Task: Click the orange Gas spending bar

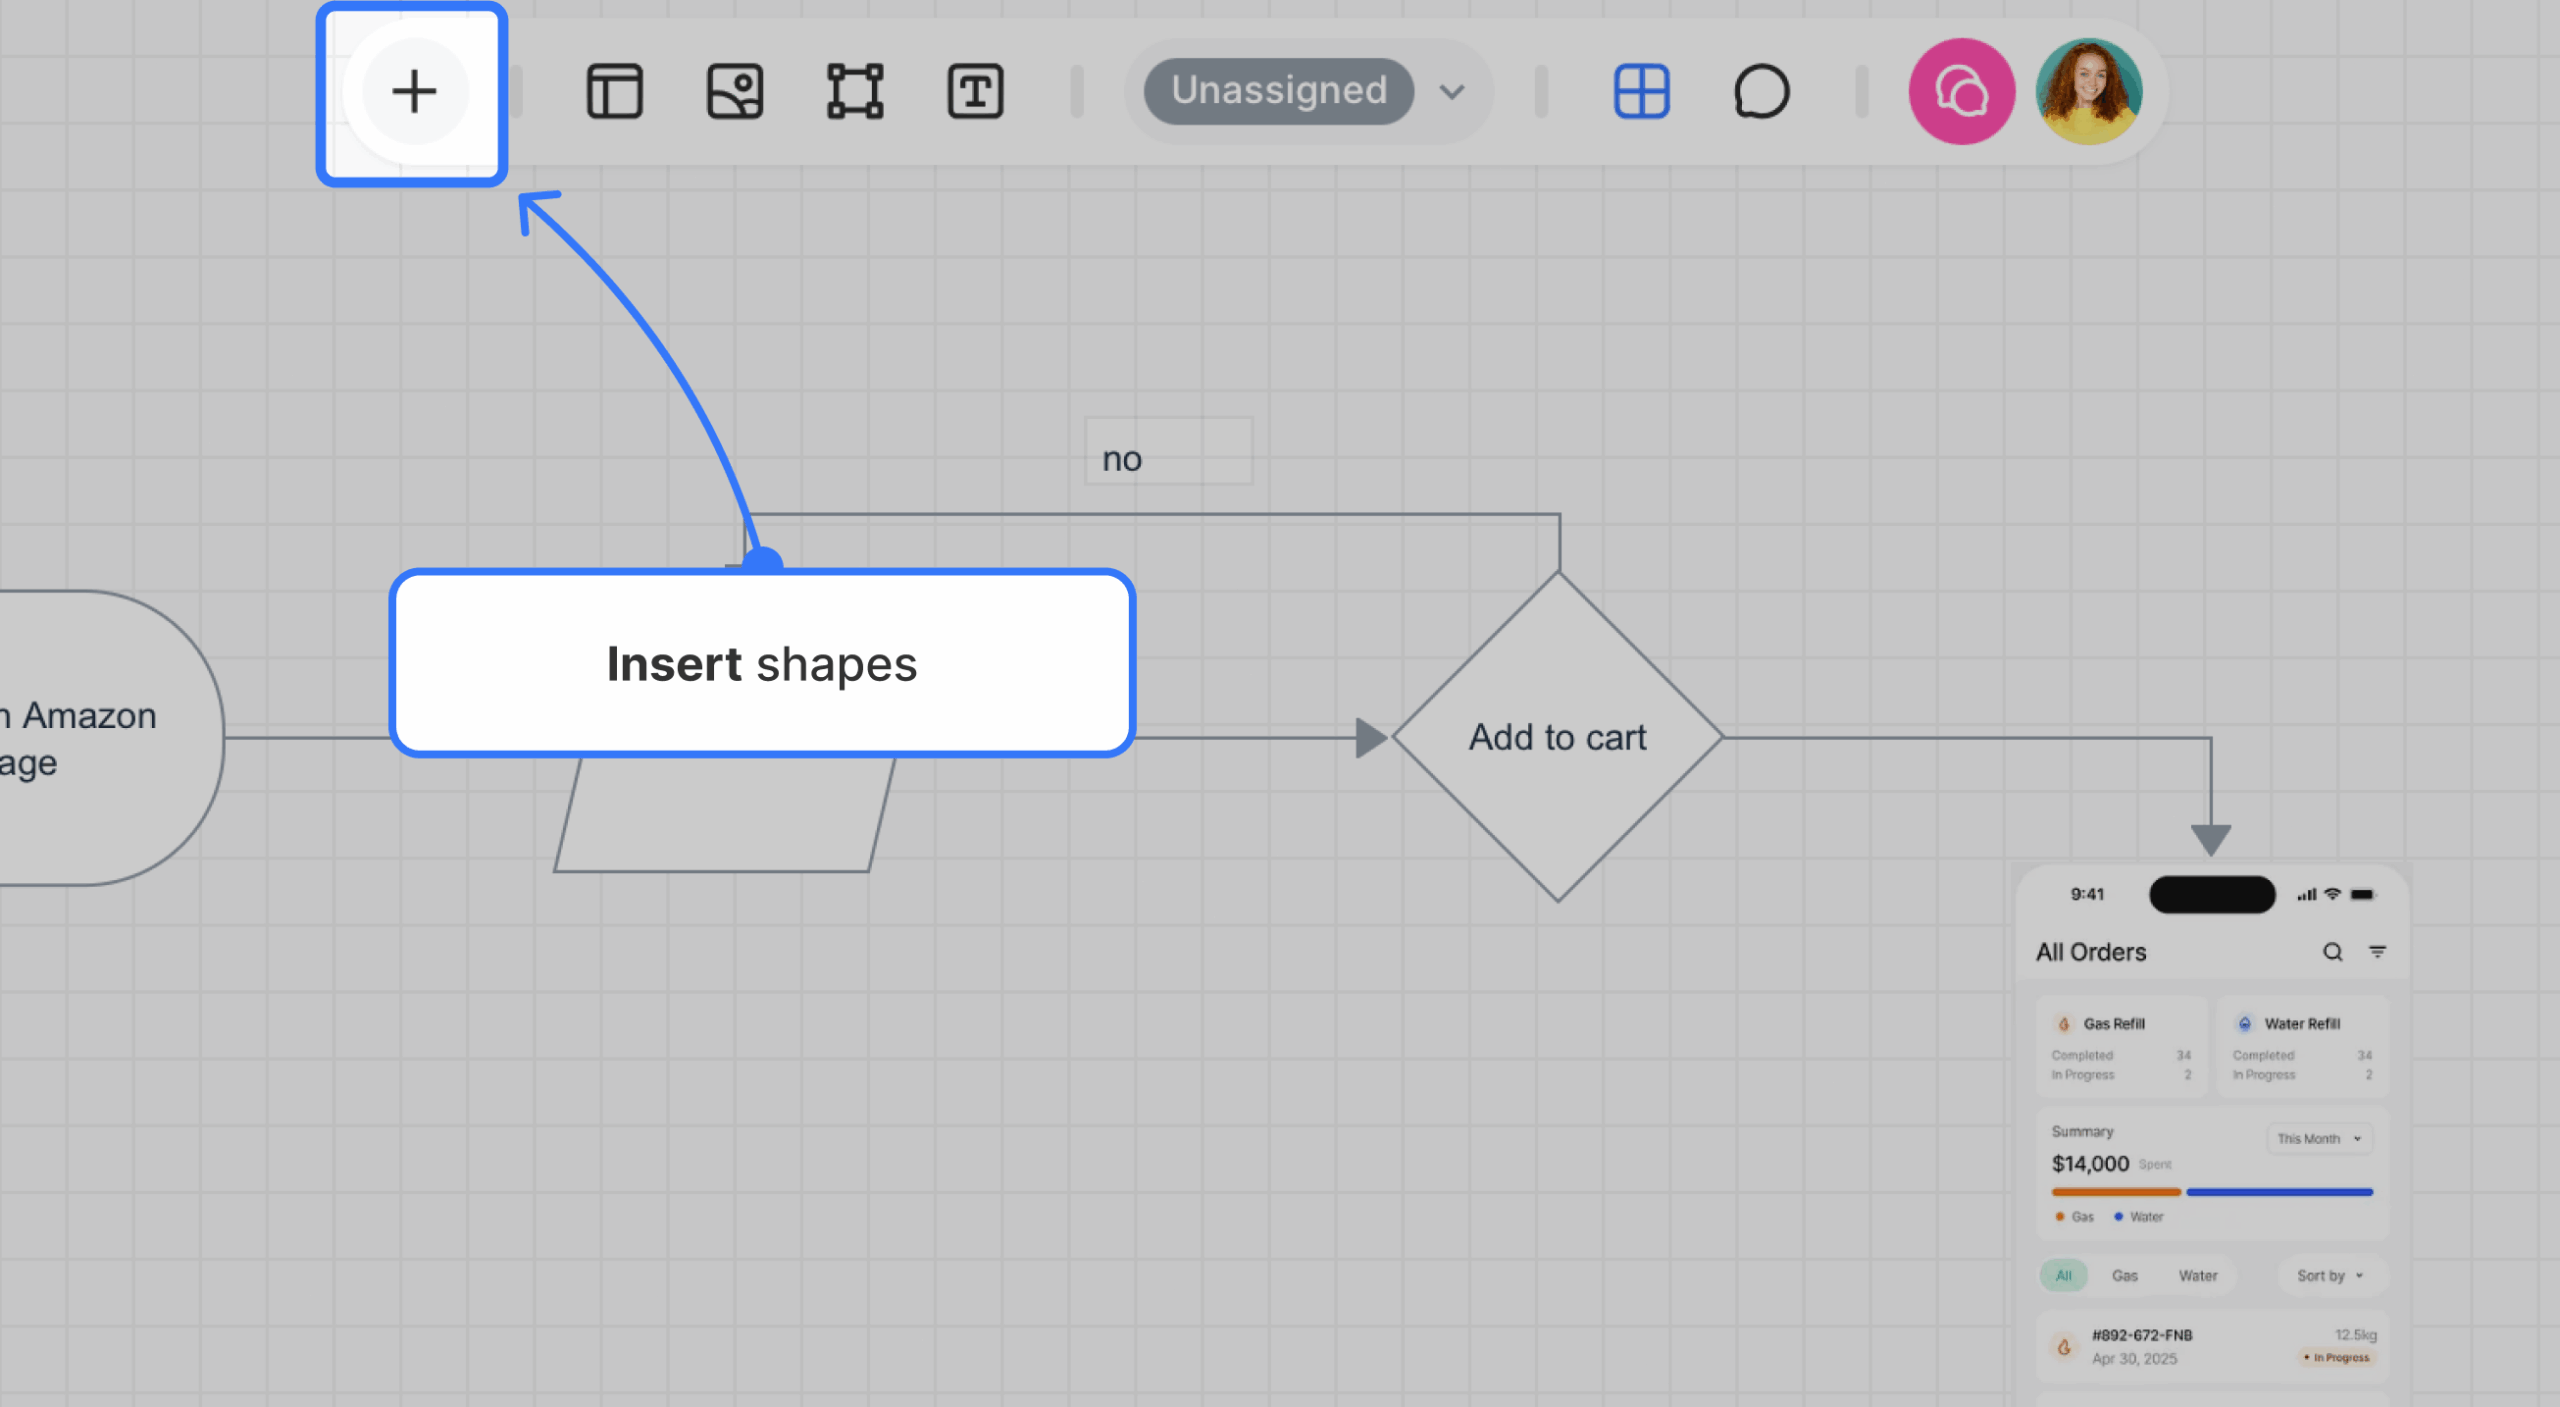Action: click(x=2115, y=1192)
